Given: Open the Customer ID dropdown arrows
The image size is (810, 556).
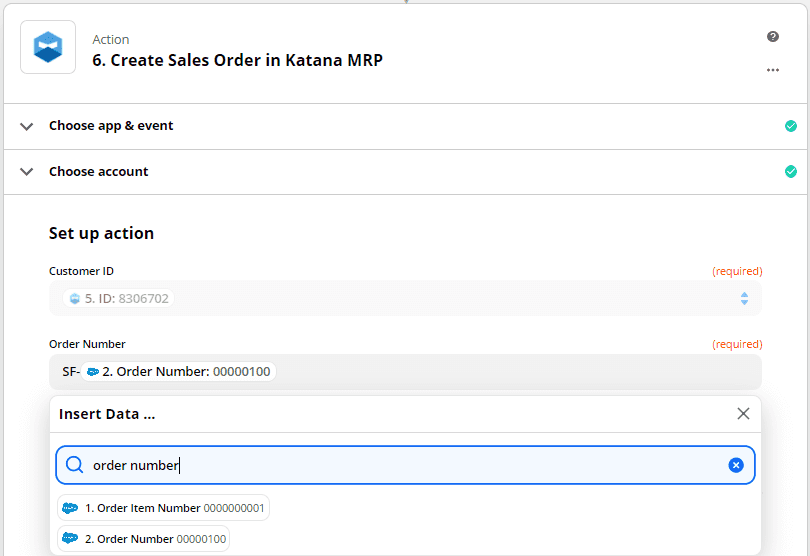Looking at the screenshot, I should (744, 299).
